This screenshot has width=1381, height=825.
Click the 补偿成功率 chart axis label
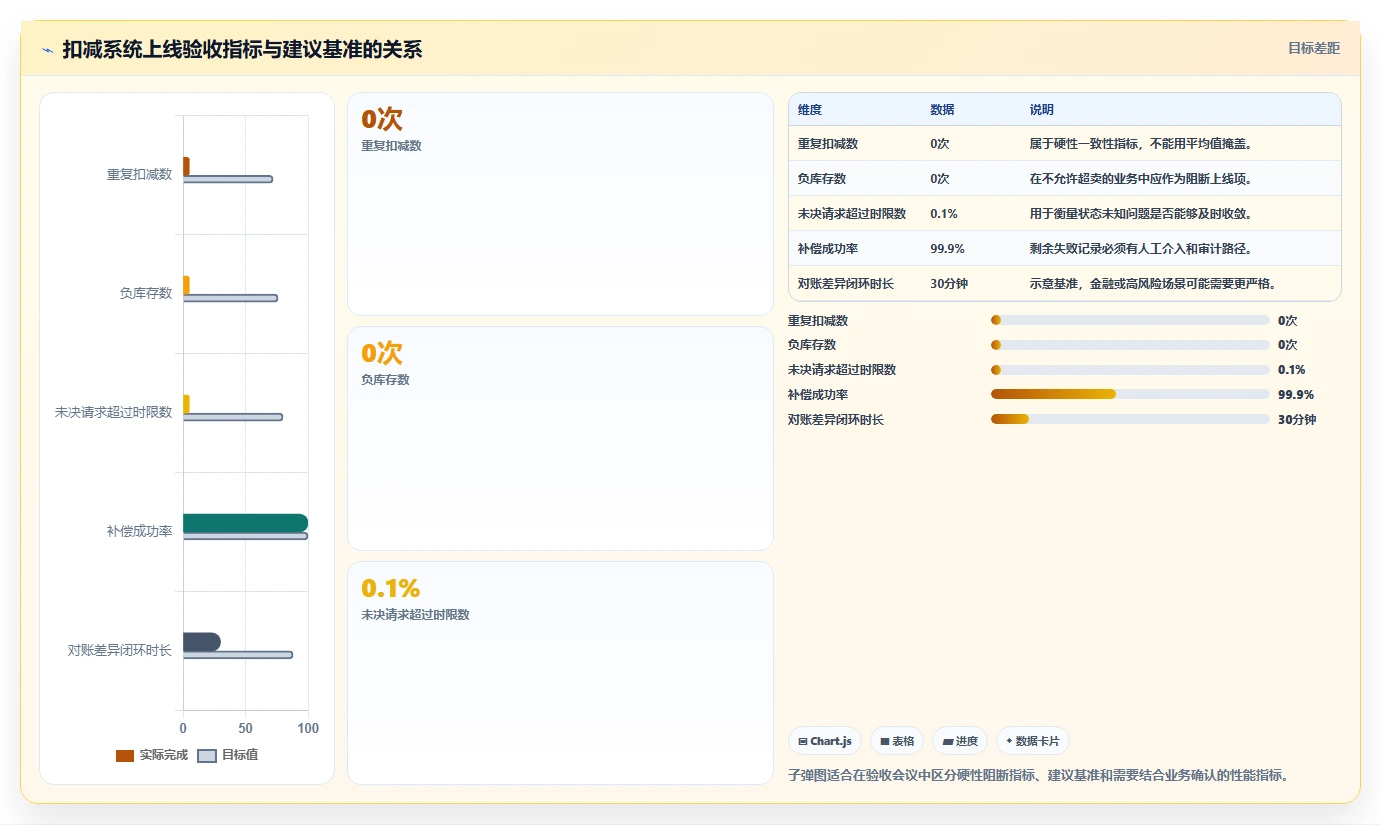click(139, 531)
